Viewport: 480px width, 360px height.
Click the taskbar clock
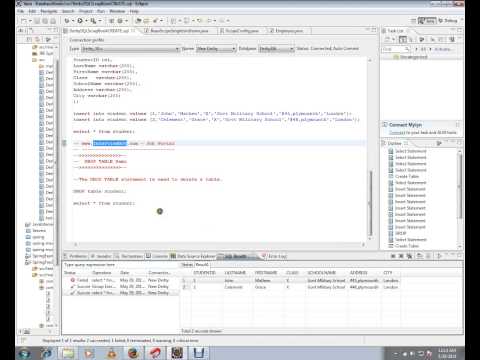click(447, 353)
